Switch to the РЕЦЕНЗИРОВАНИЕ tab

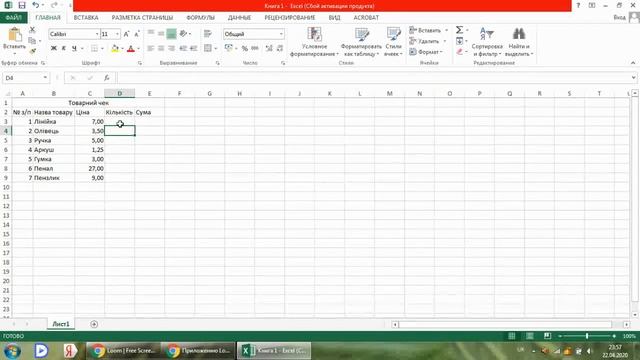pyautogui.click(x=290, y=18)
